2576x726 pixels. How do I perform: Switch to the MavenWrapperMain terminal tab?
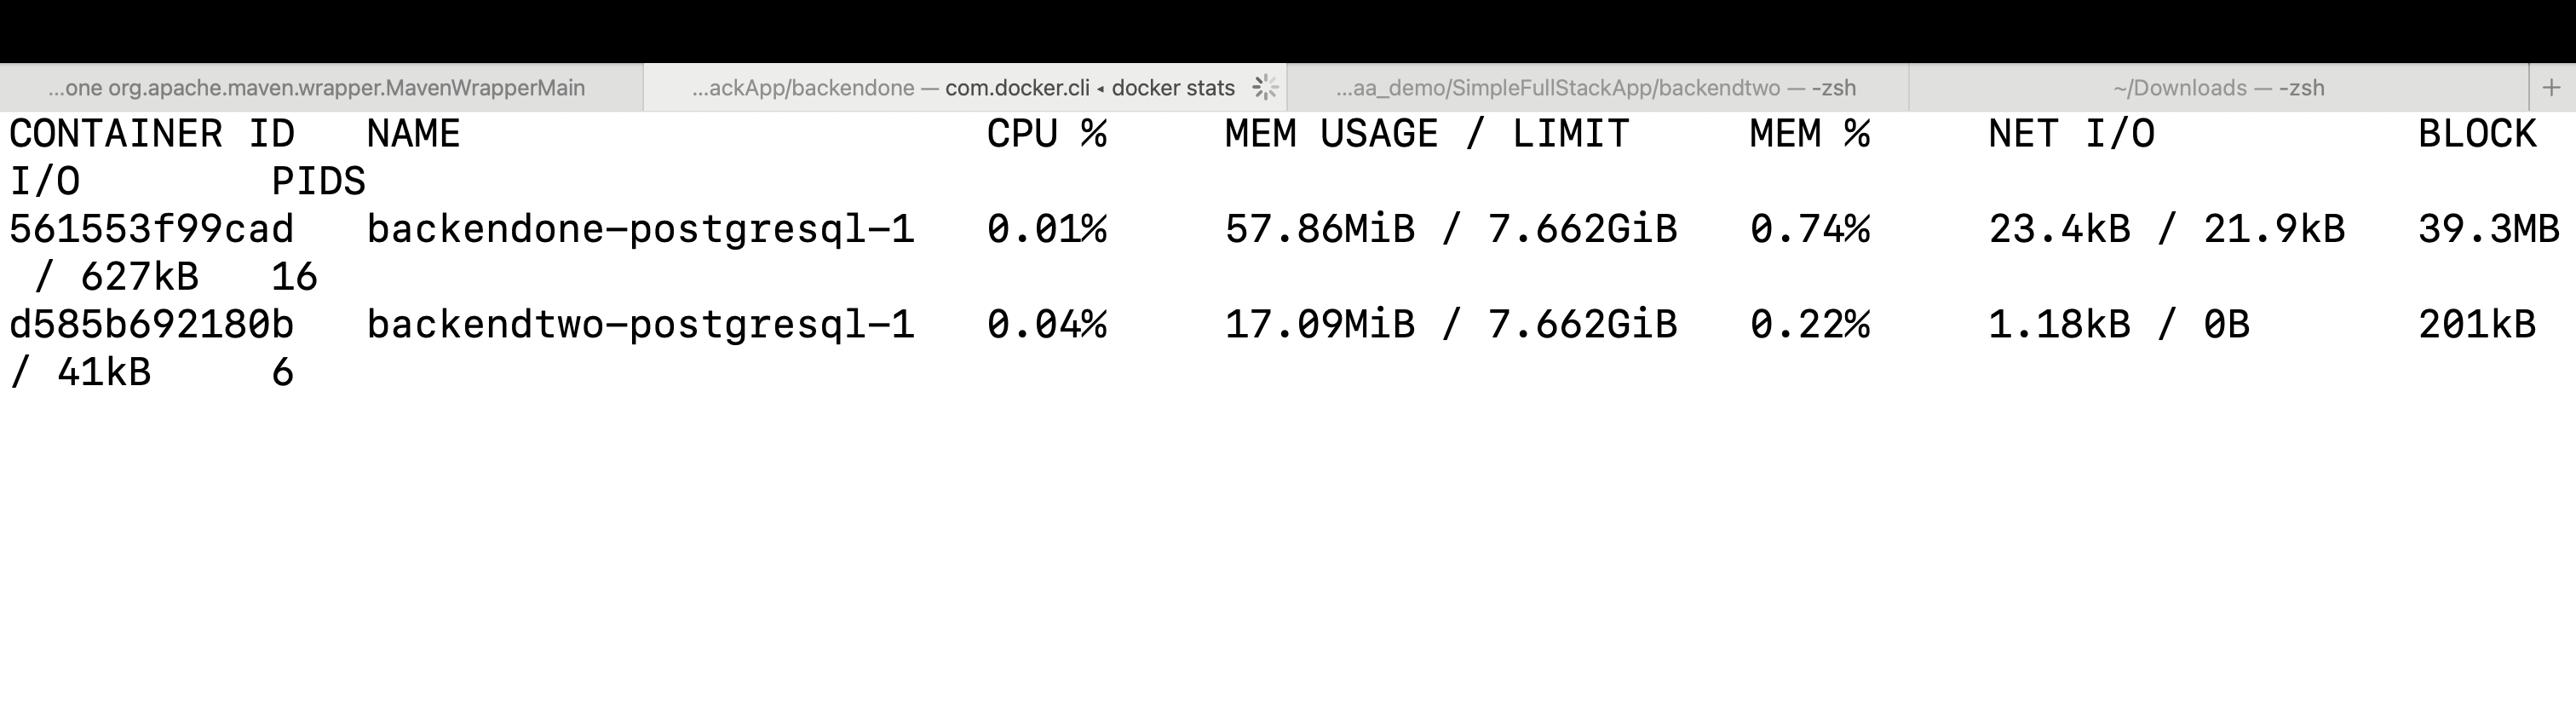[x=321, y=88]
